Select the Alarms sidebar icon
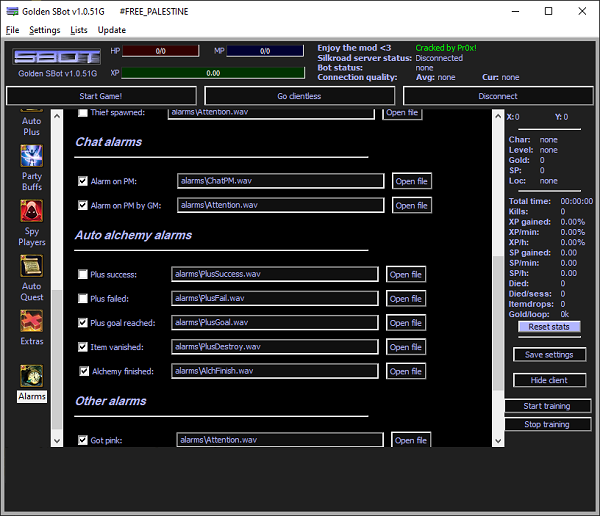This screenshot has width=600, height=516. pos(32,376)
